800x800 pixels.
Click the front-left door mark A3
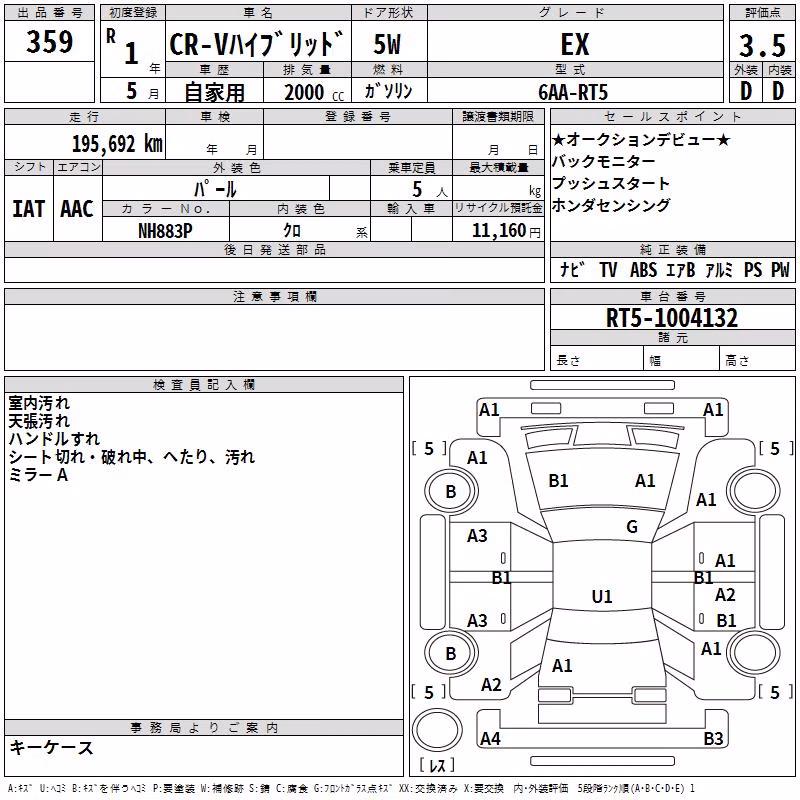tap(477, 535)
